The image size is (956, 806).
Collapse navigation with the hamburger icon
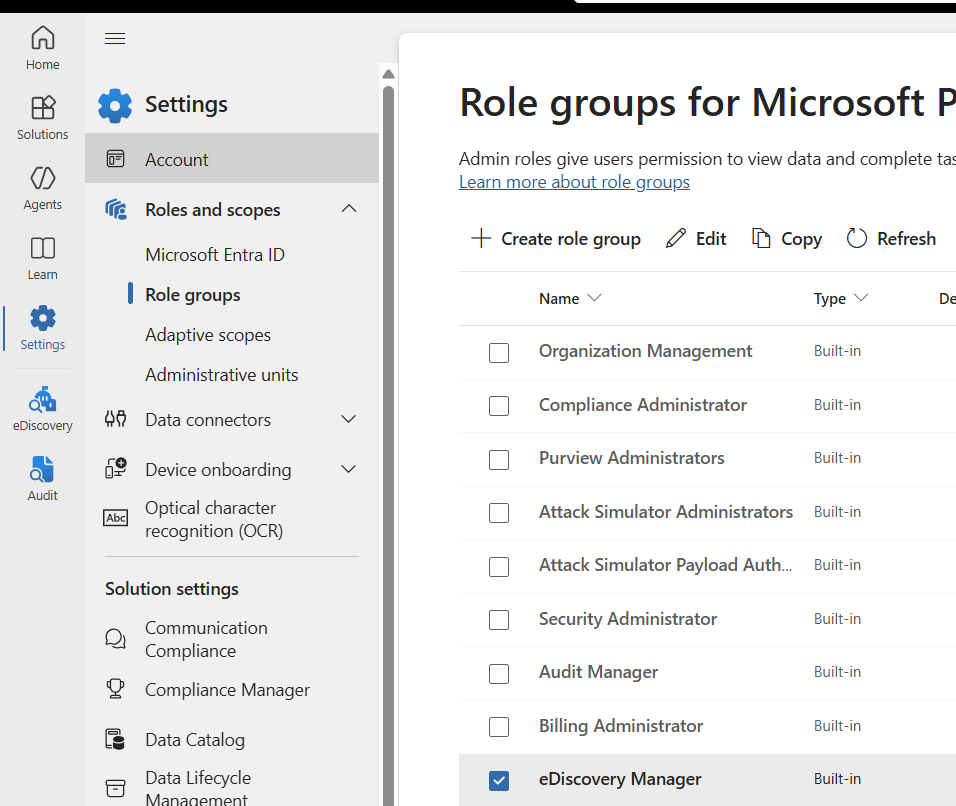pyautogui.click(x=115, y=39)
